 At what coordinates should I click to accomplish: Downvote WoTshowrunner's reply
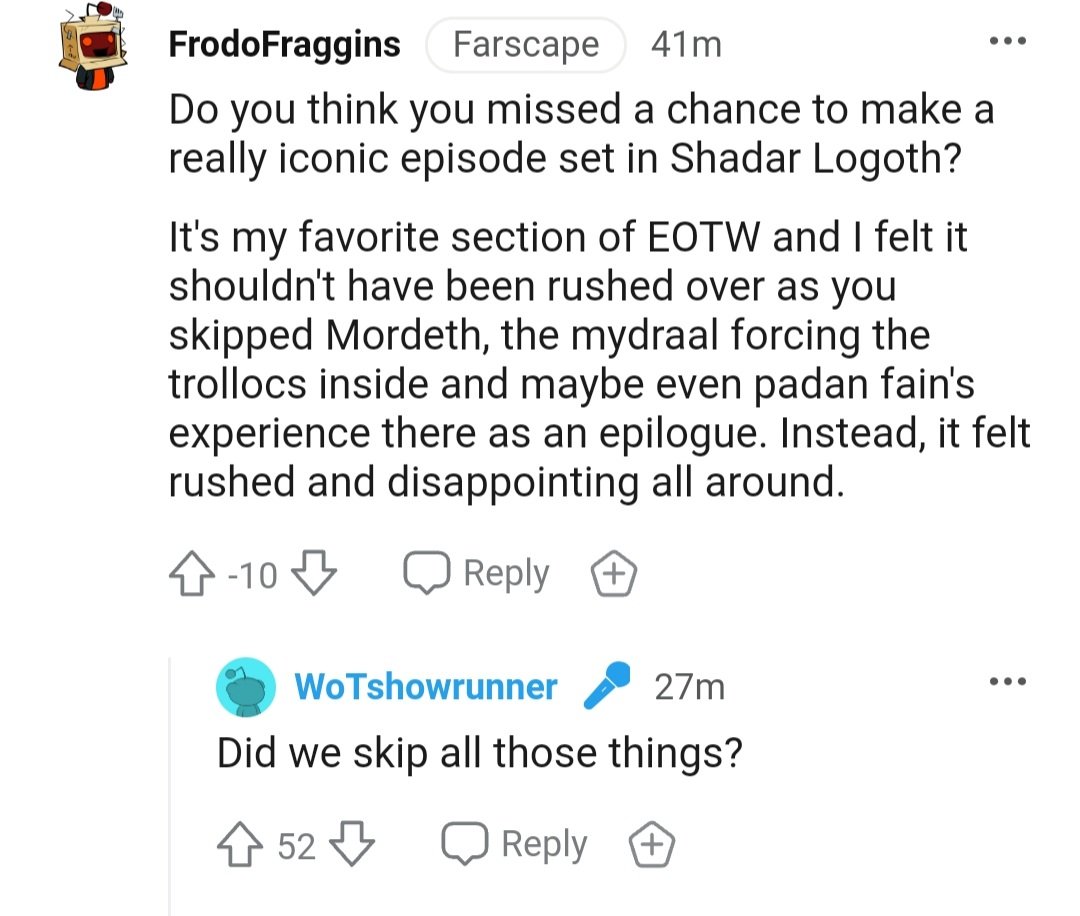click(x=353, y=846)
